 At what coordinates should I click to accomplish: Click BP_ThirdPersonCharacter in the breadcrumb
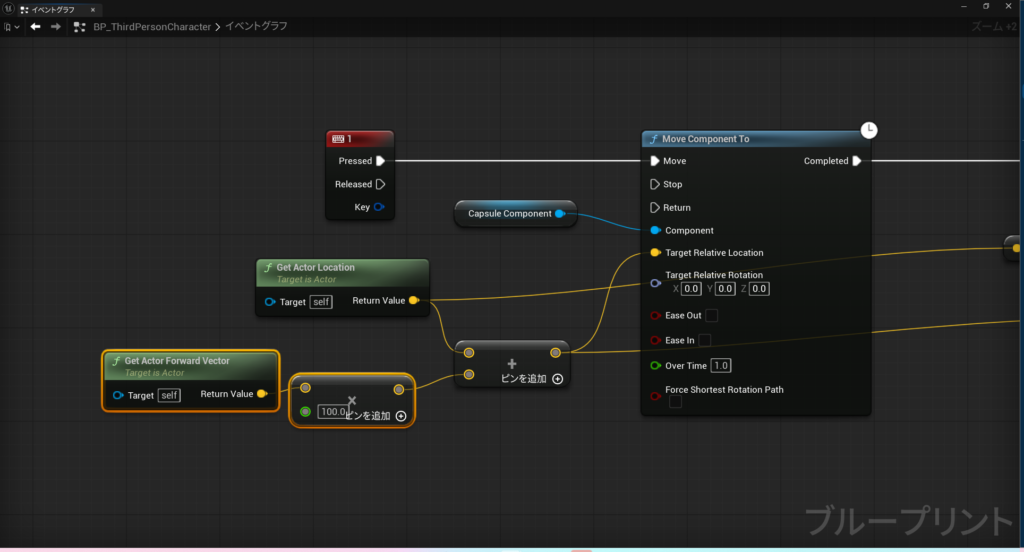153,27
